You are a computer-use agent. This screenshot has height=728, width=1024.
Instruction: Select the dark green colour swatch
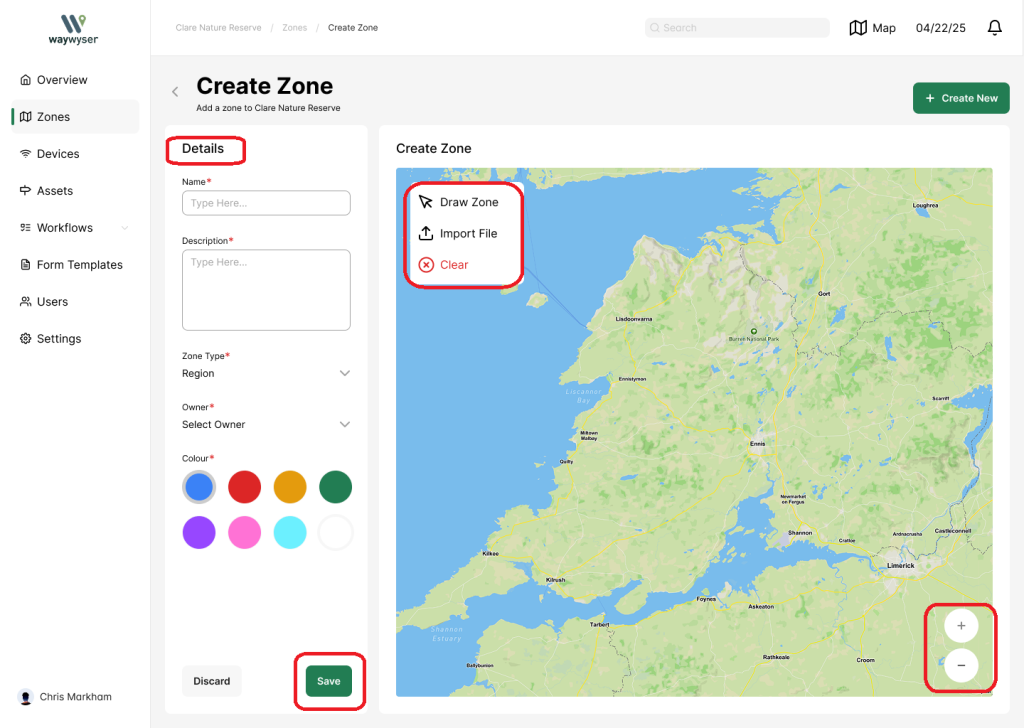[335, 487]
